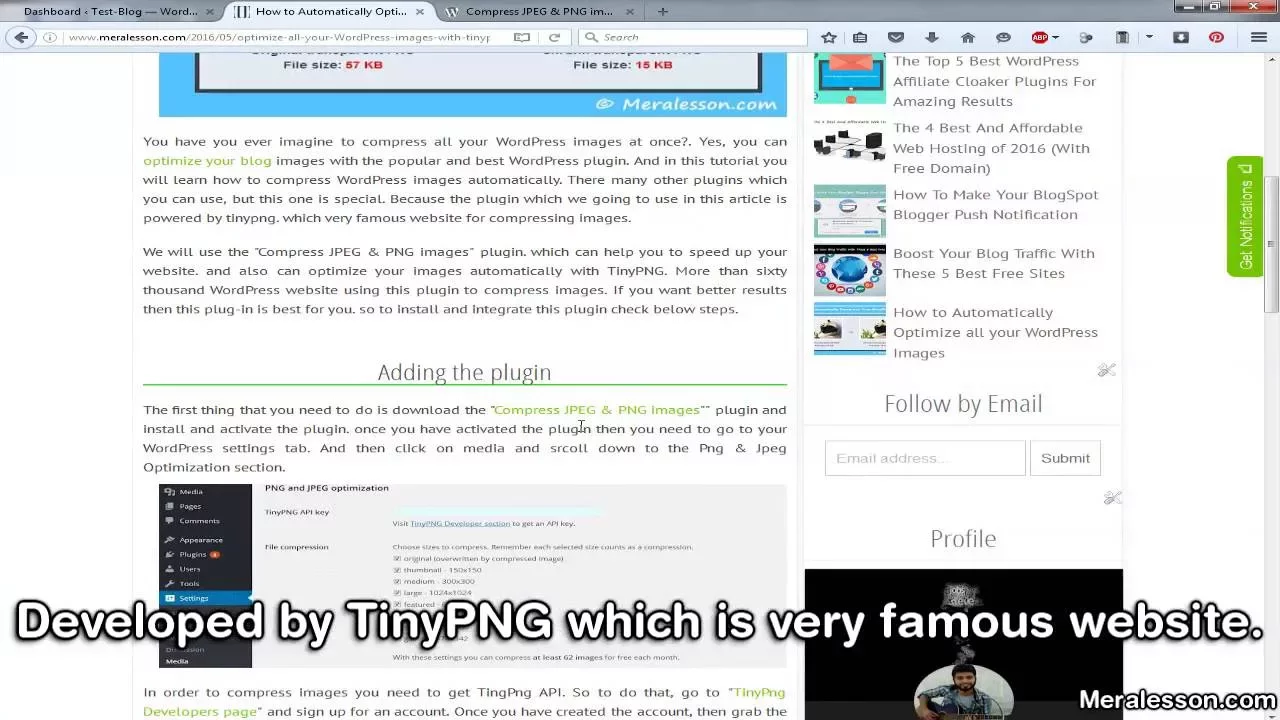Click the vertical page scrollbar thumb
This screenshot has width=1280, height=720.
[1272, 246]
